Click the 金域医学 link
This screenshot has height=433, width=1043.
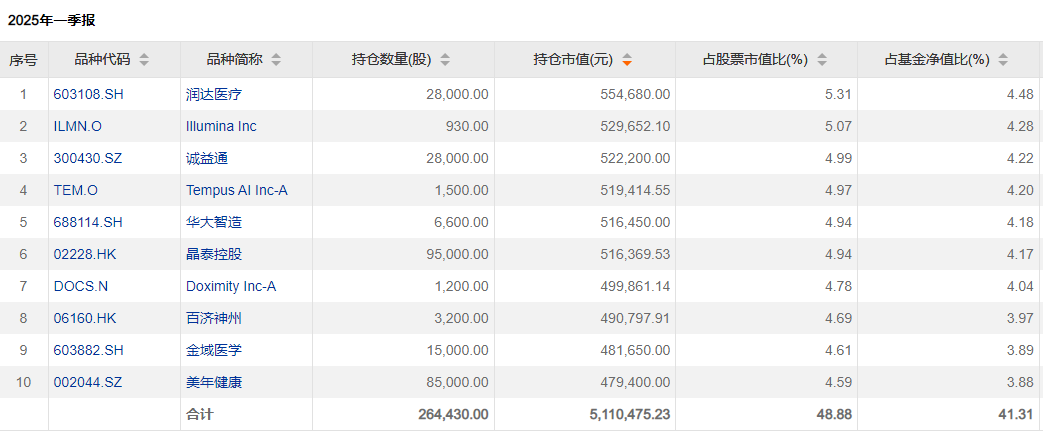point(214,350)
